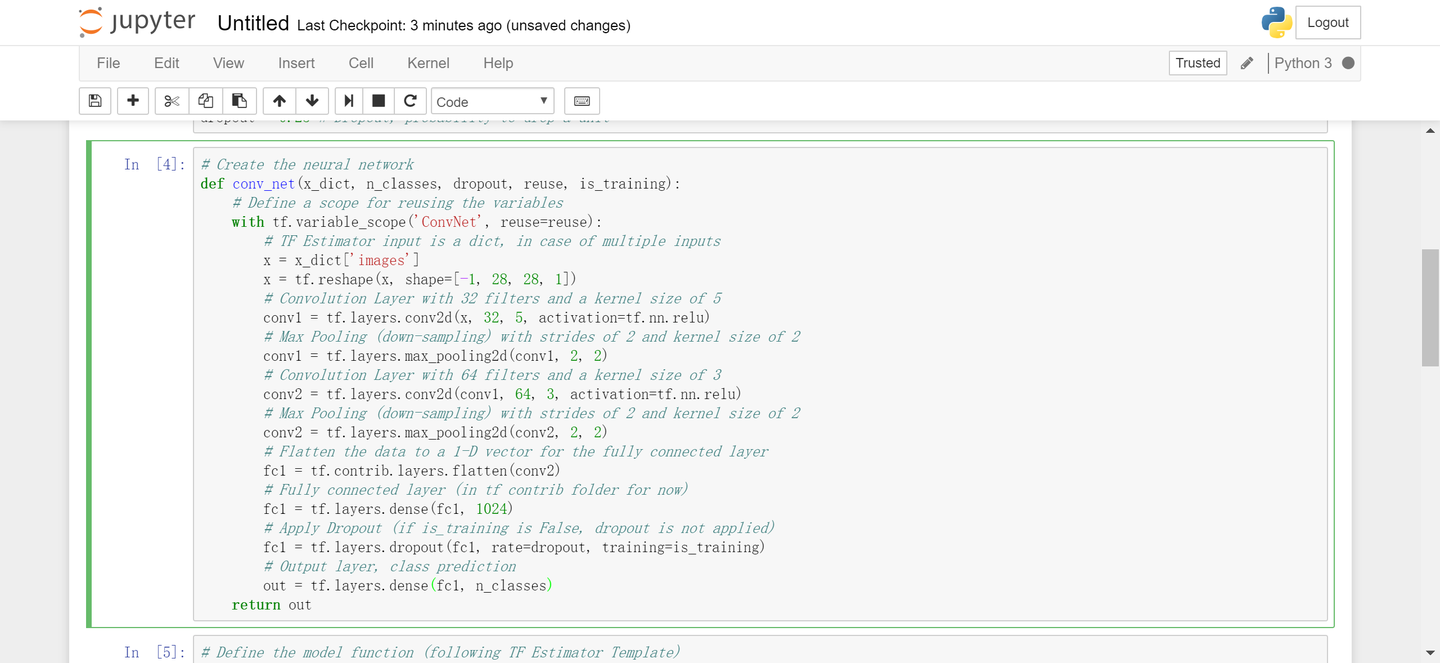Interrupt the kernel with the stop icon
The height and width of the screenshot is (663, 1440).
pos(378,101)
